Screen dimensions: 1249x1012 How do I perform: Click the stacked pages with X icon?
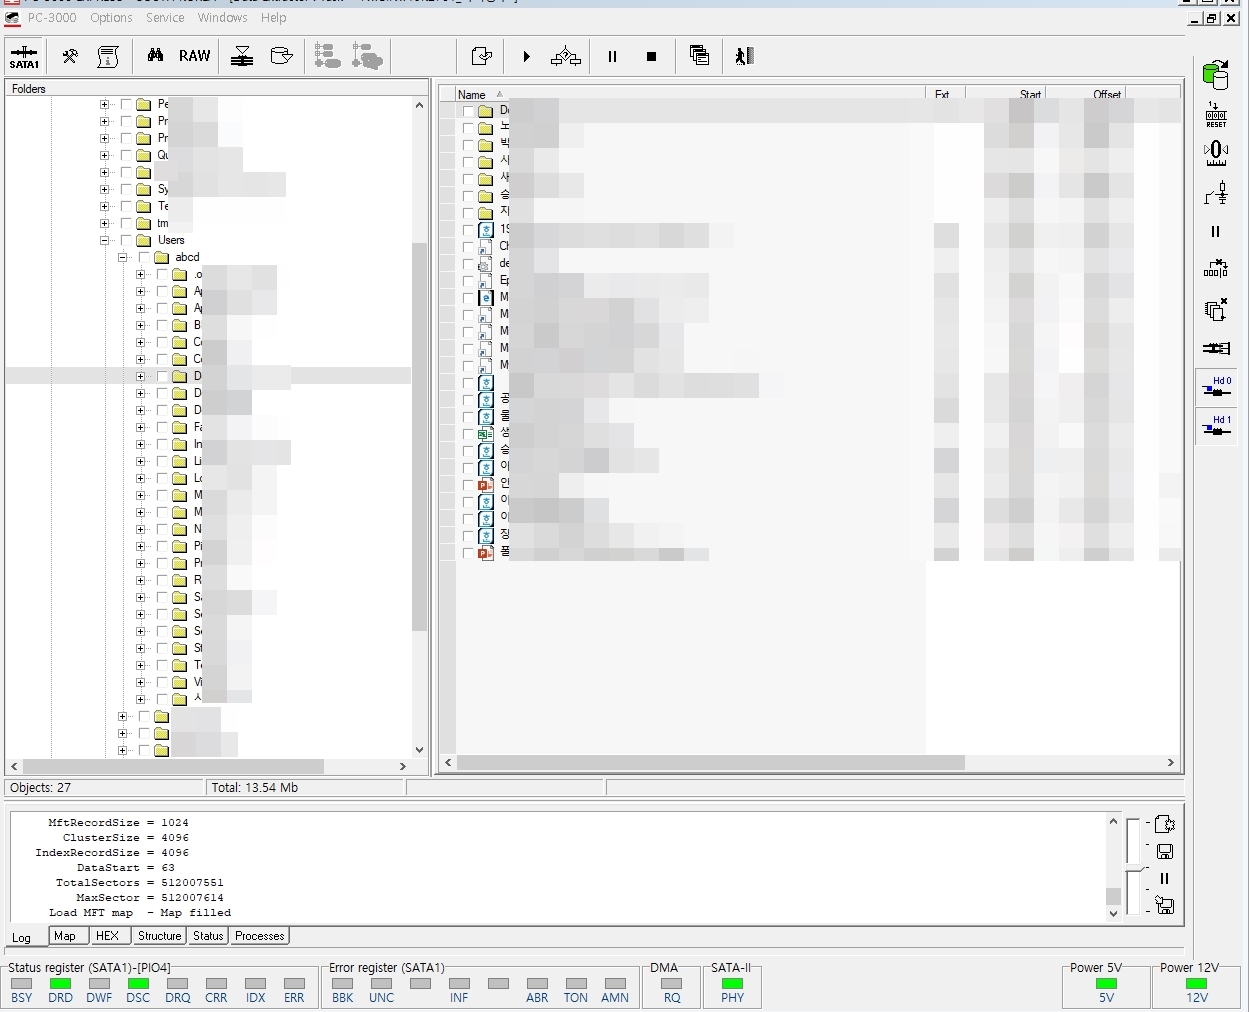point(1216,310)
